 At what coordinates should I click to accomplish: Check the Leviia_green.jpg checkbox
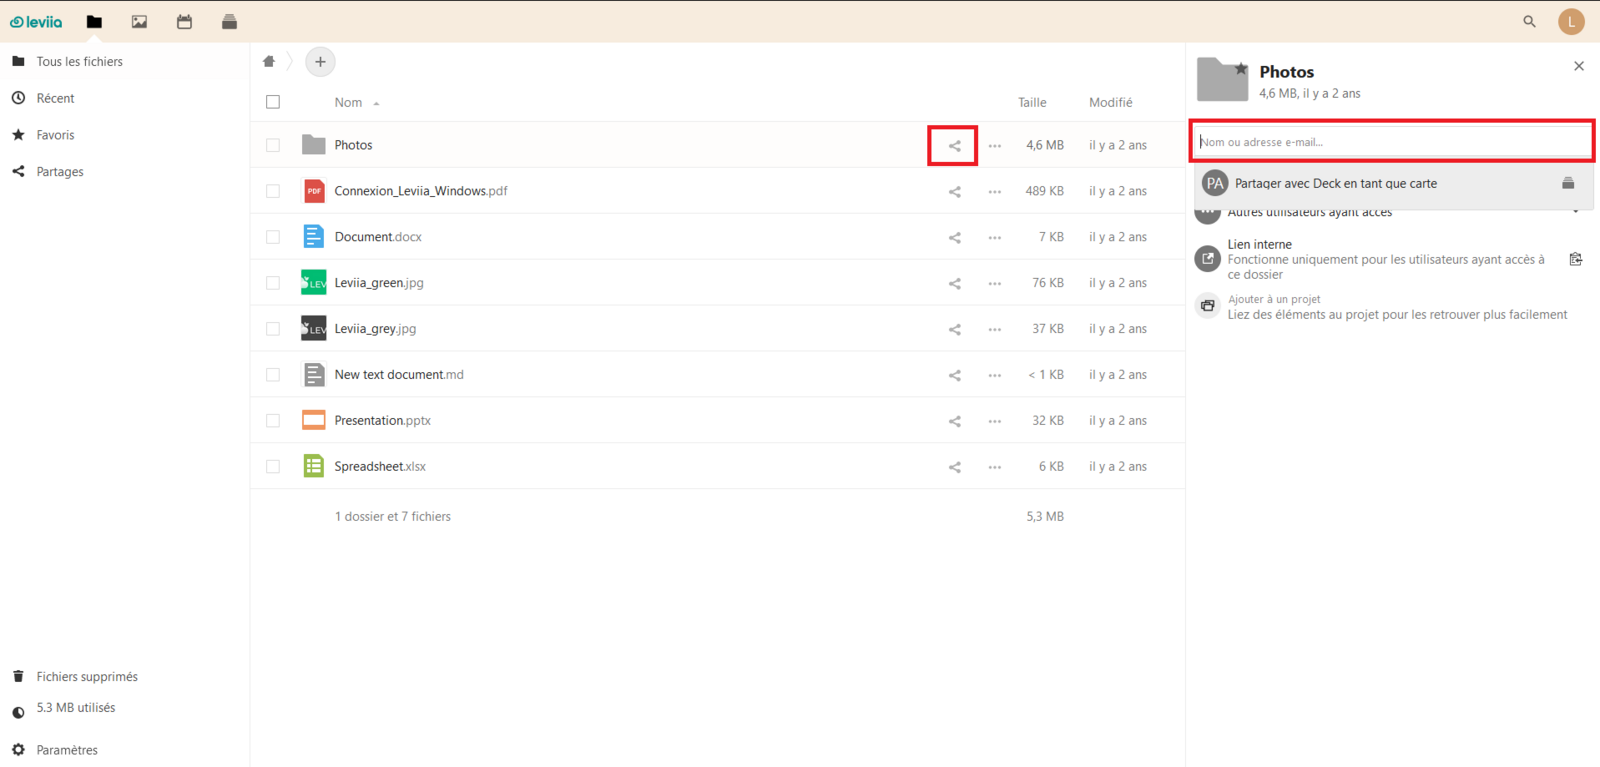[273, 283]
